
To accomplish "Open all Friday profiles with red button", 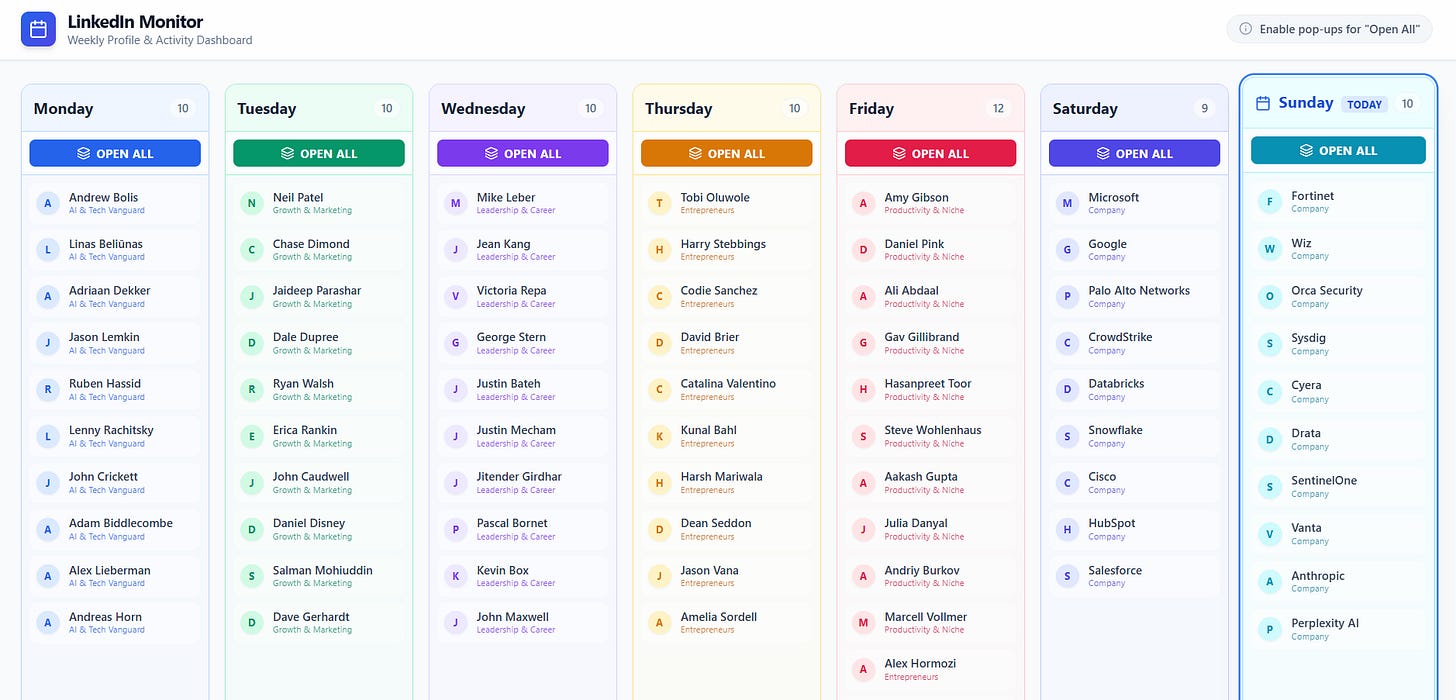I will click(x=931, y=153).
